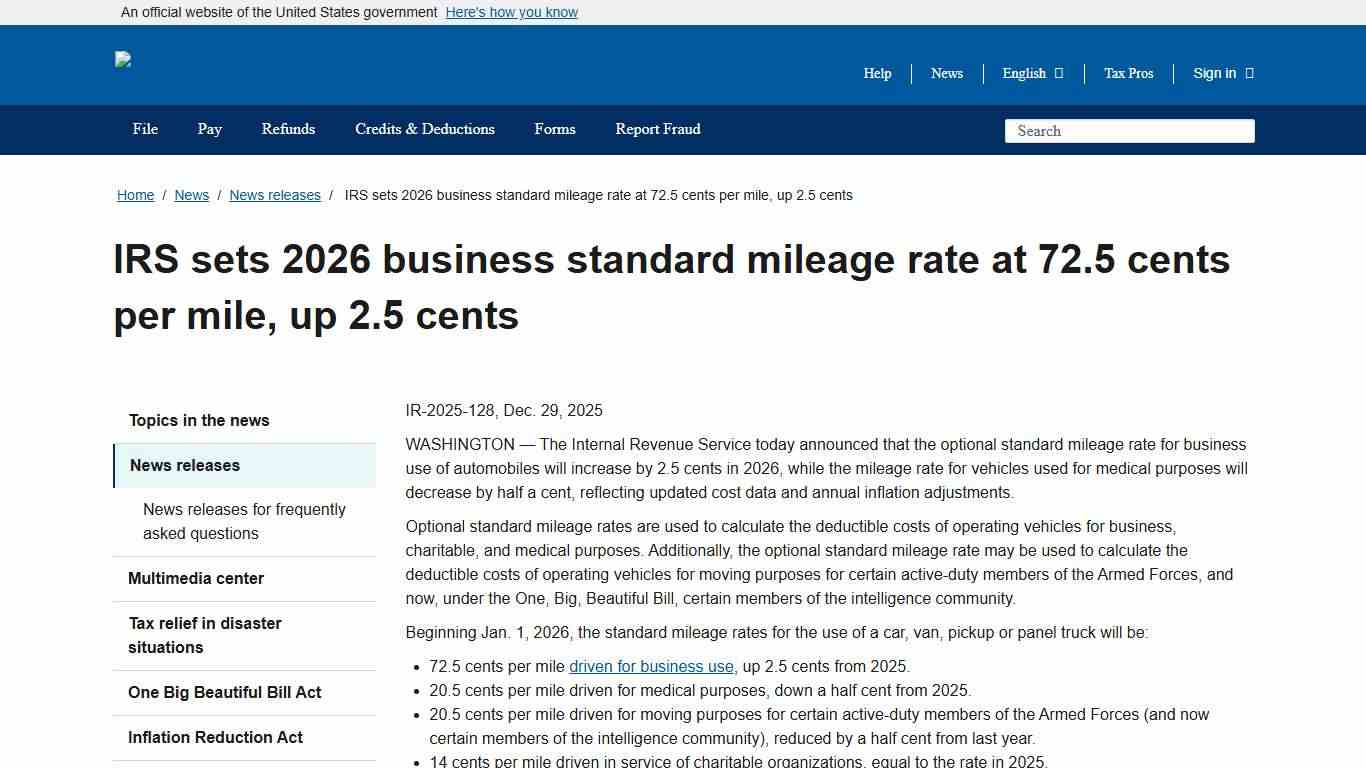The width and height of the screenshot is (1366, 768).
Task: Click One Big Beautiful Bill Act sidebar item
Action: pyautogui.click(x=224, y=692)
